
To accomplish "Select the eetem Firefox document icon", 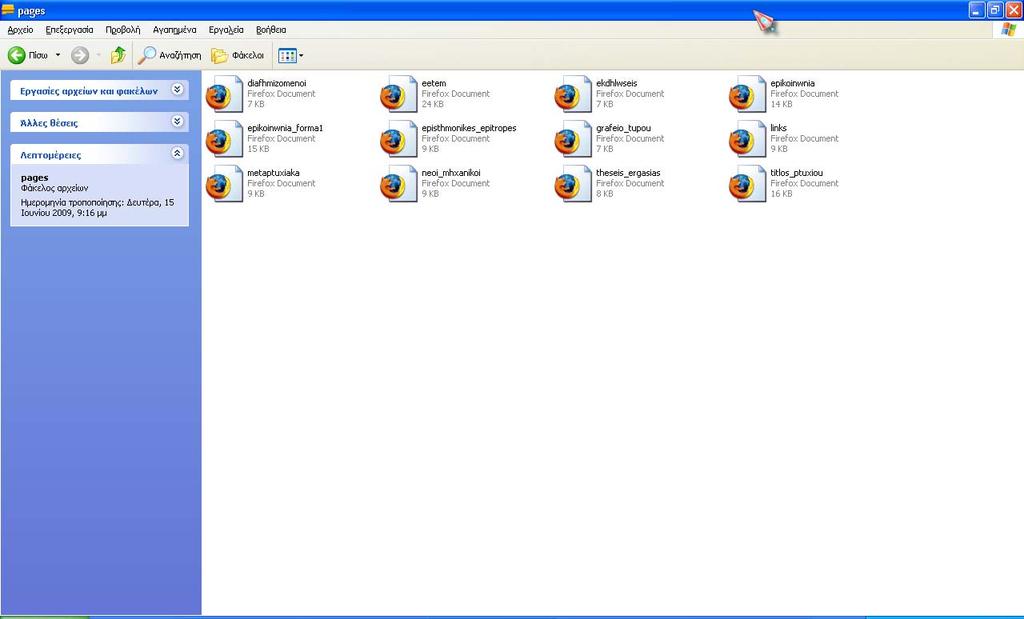I will (x=399, y=94).
